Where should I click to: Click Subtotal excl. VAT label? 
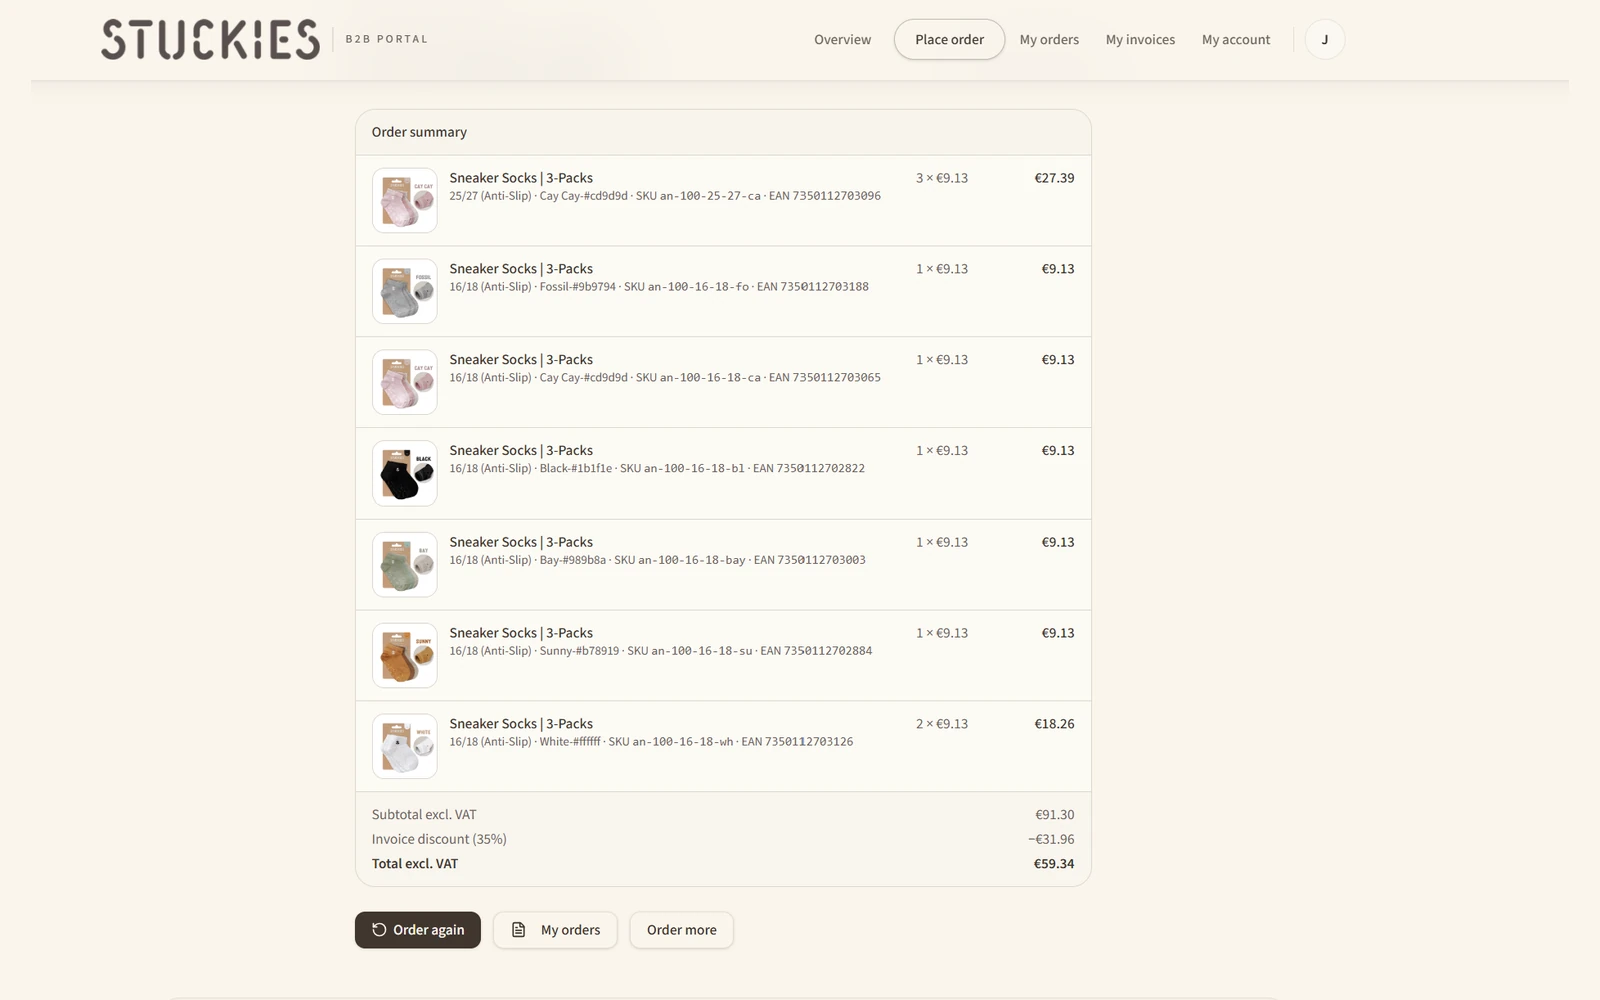(424, 815)
